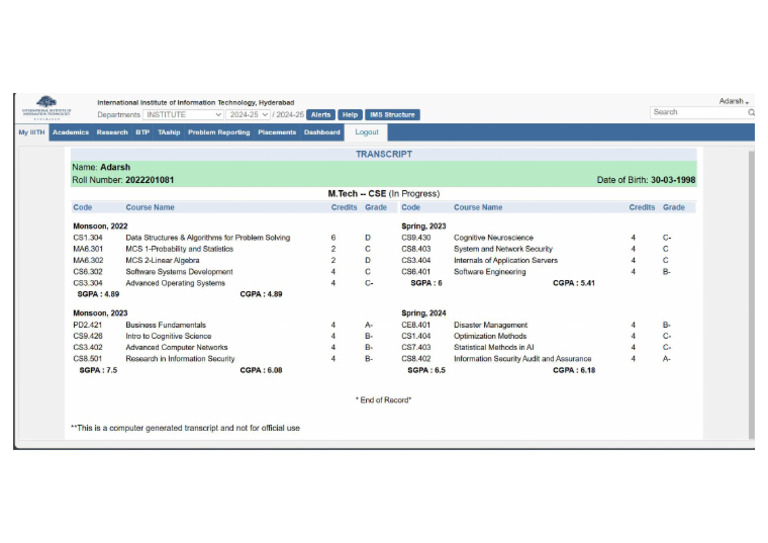Click the Alerts button
The height and width of the screenshot is (543, 768).
tap(320, 115)
